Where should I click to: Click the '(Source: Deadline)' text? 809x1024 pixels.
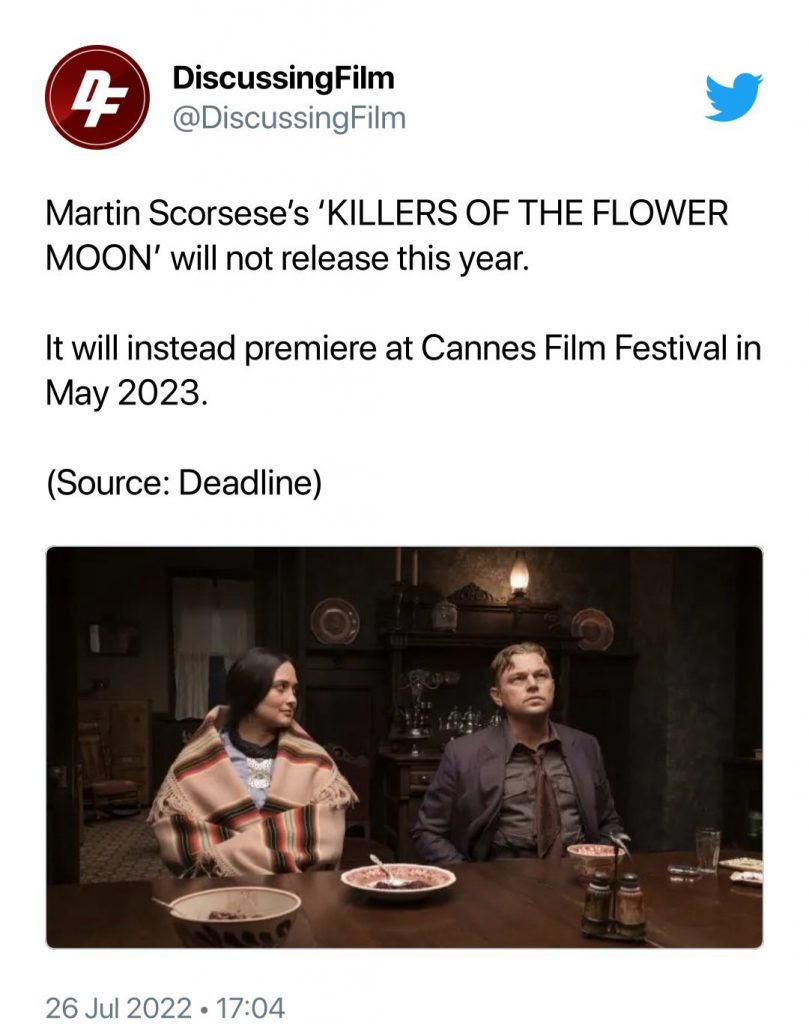coord(184,483)
